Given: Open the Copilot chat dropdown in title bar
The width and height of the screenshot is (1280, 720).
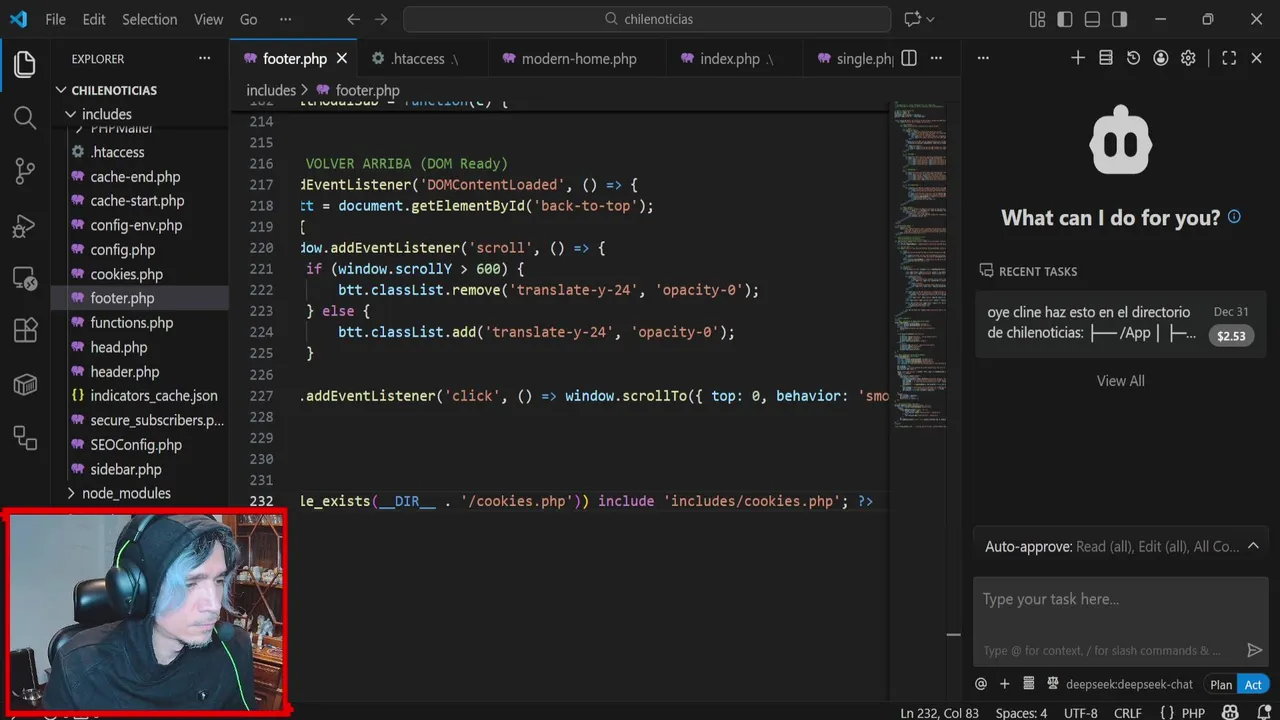Looking at the screenshot, I should [931, 19].
